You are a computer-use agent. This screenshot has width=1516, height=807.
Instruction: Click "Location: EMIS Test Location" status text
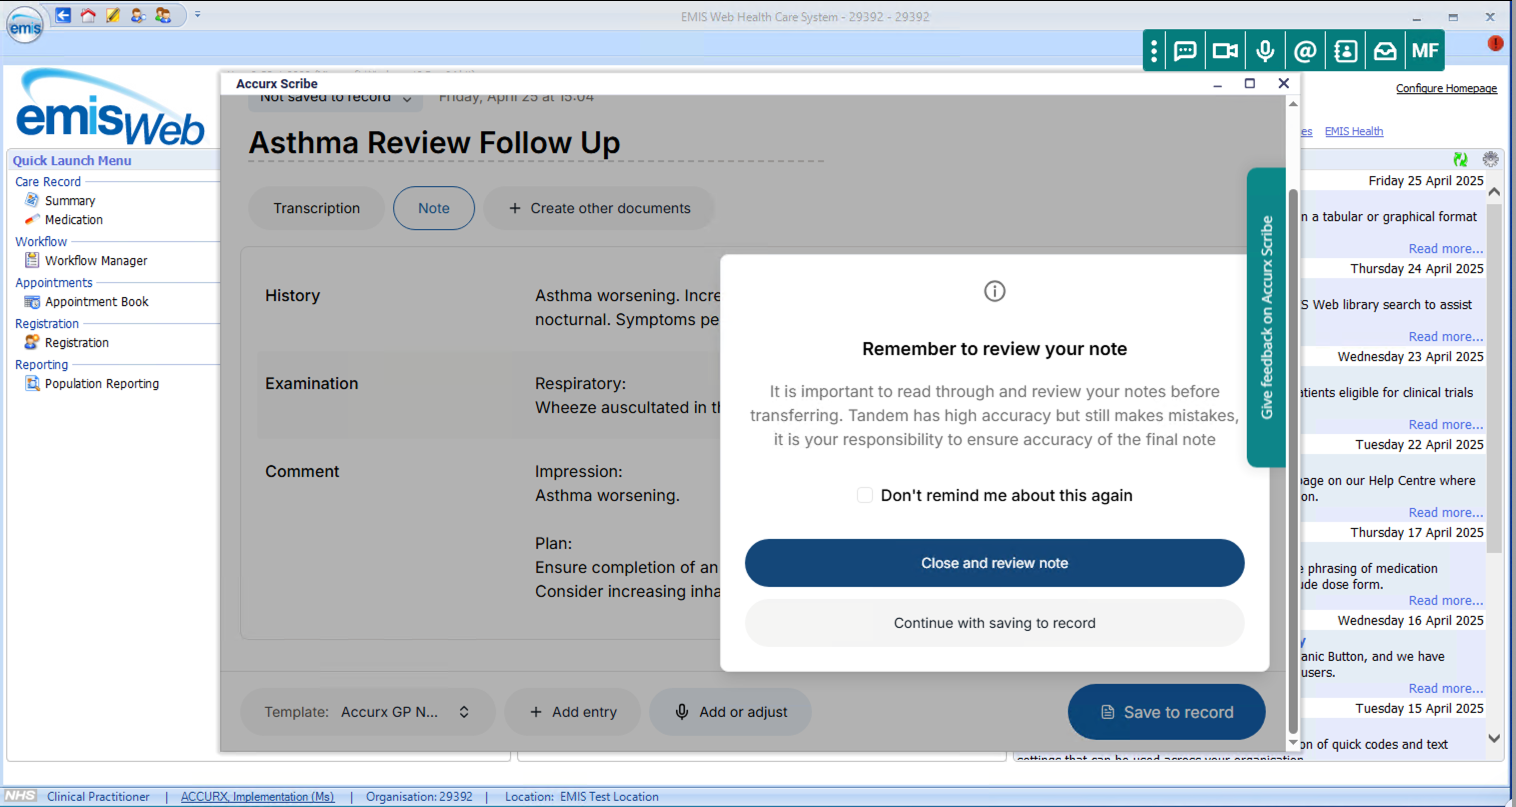pyautogui.click(x=582, y=797)
